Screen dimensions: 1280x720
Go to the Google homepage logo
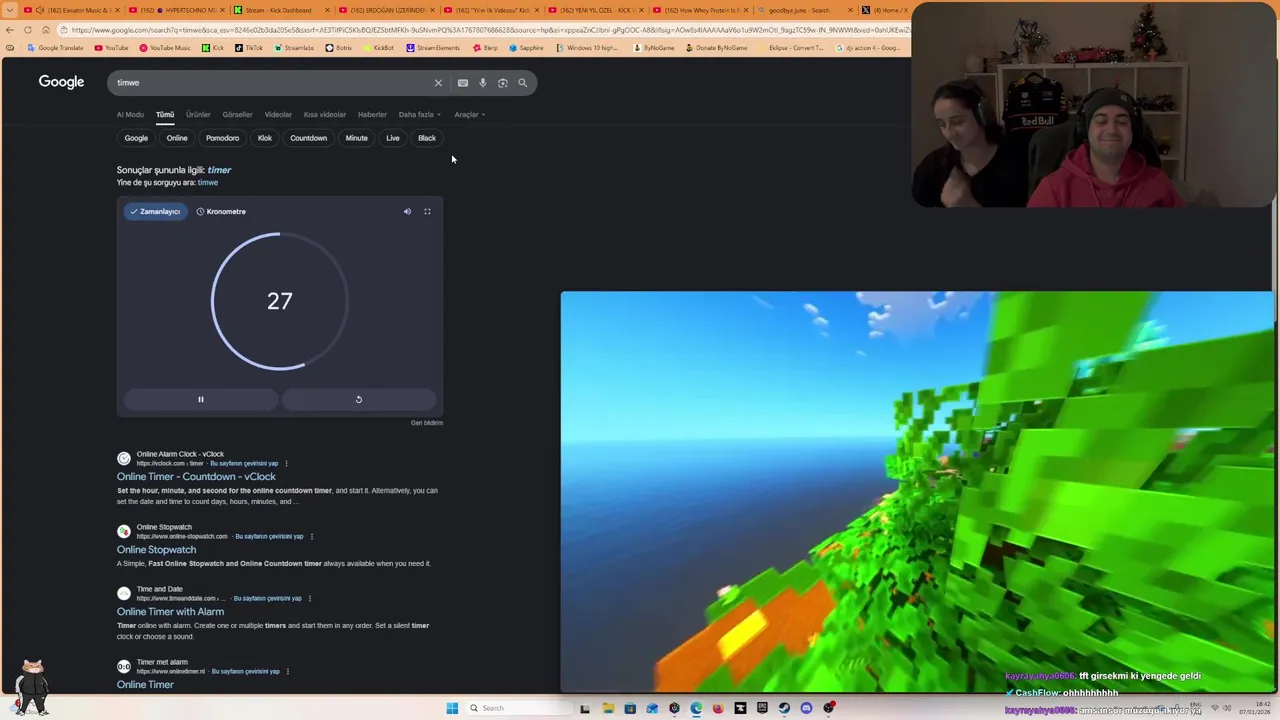61,82
